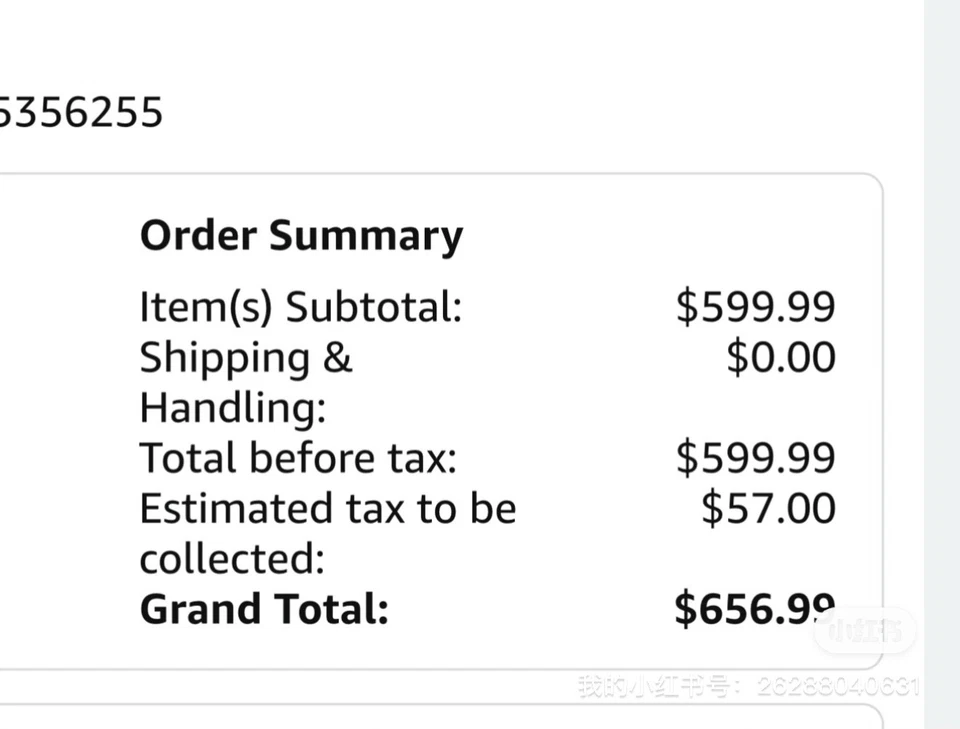Click the Shipping & label text
The width and height of the screenshot is (960, 729).
click(x=245, y=358)
